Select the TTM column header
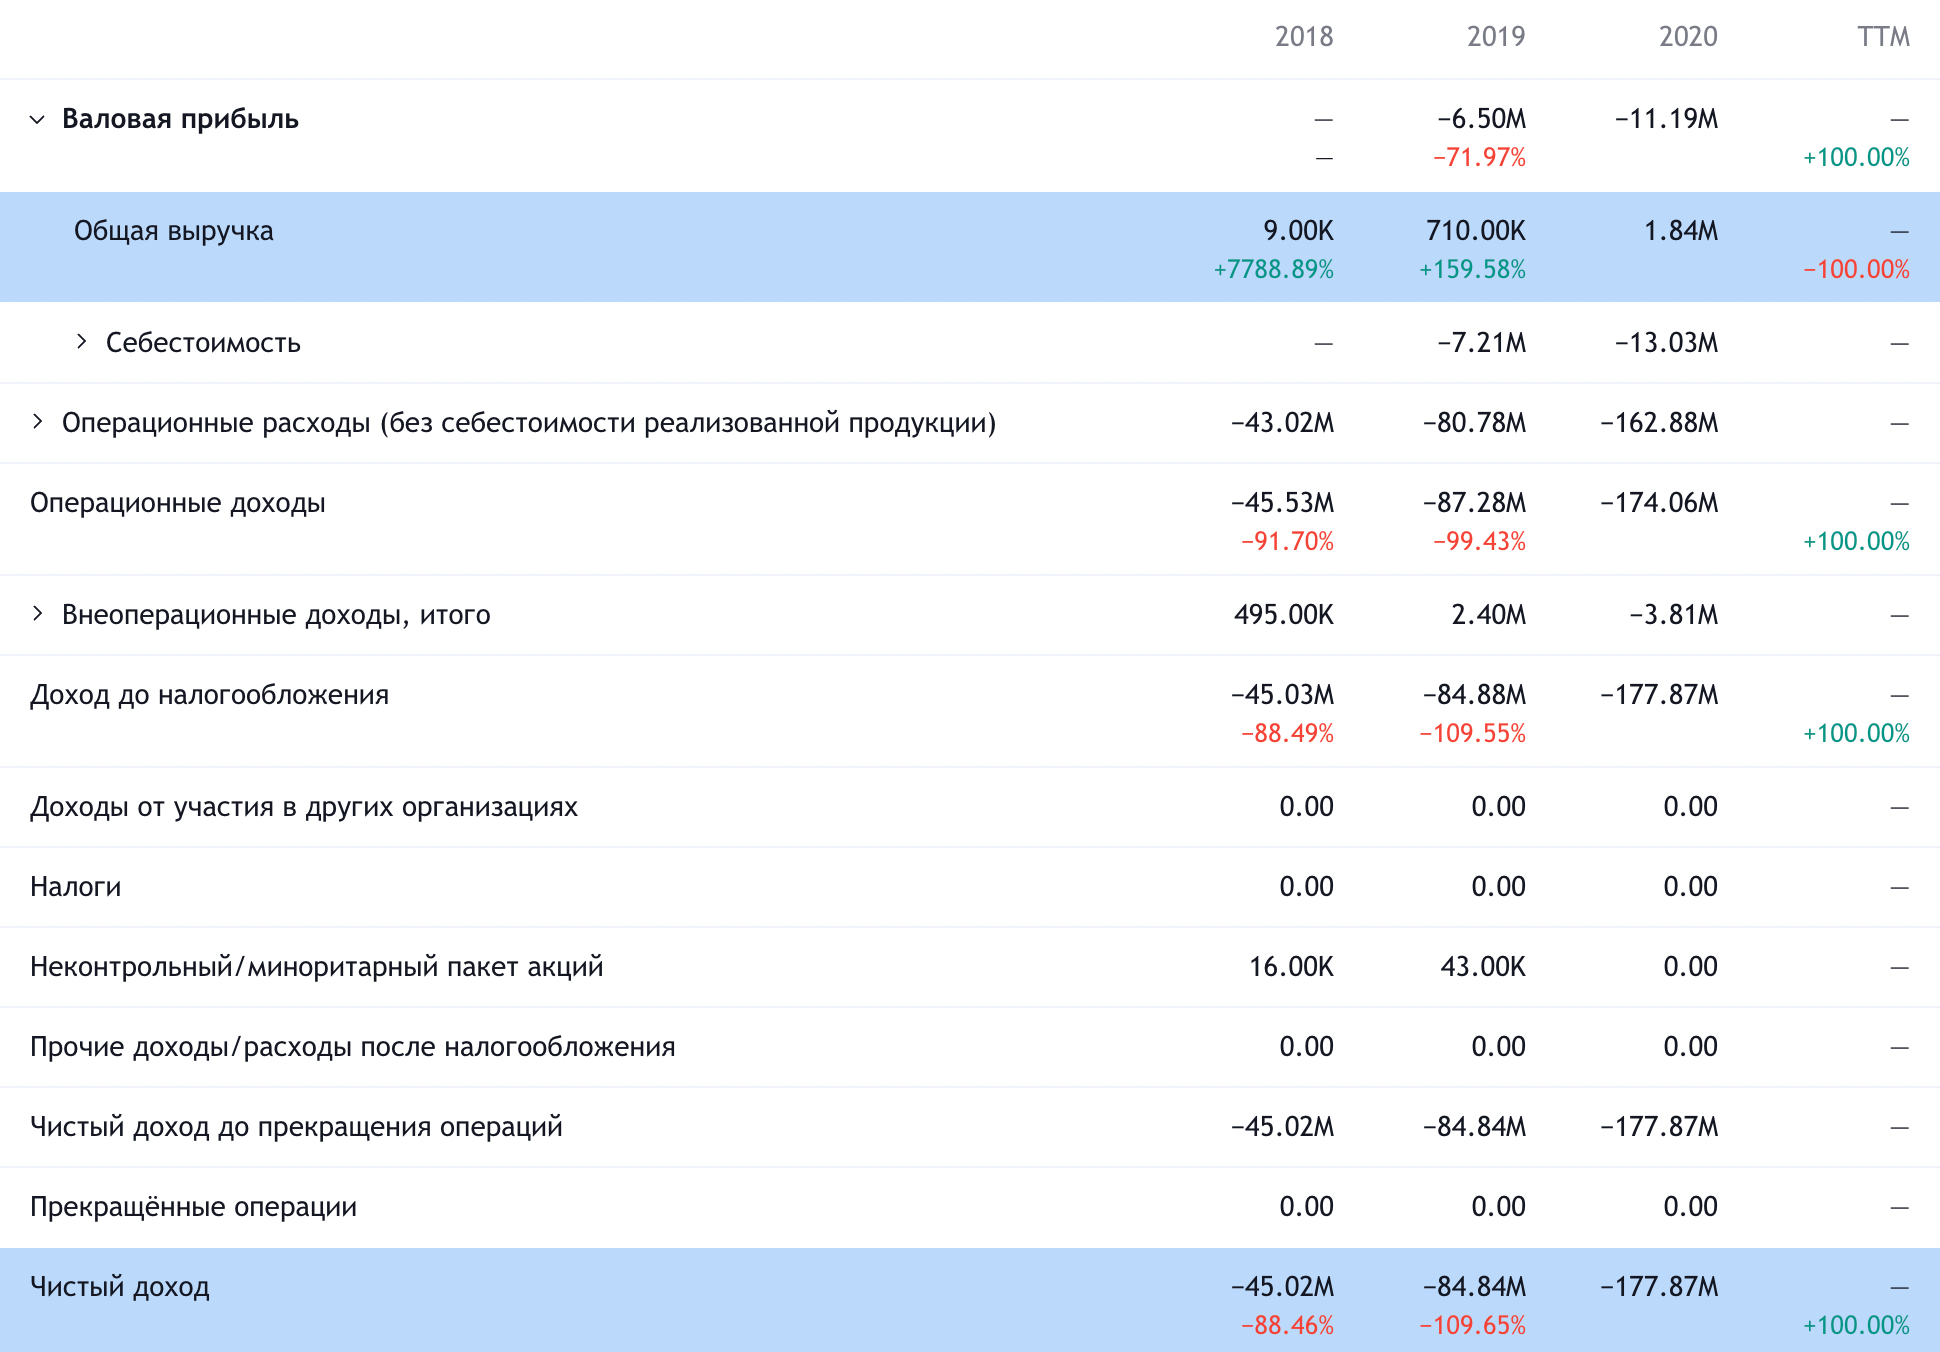This screenshot has height=1352, width=1940. [x=1883, y=37]
